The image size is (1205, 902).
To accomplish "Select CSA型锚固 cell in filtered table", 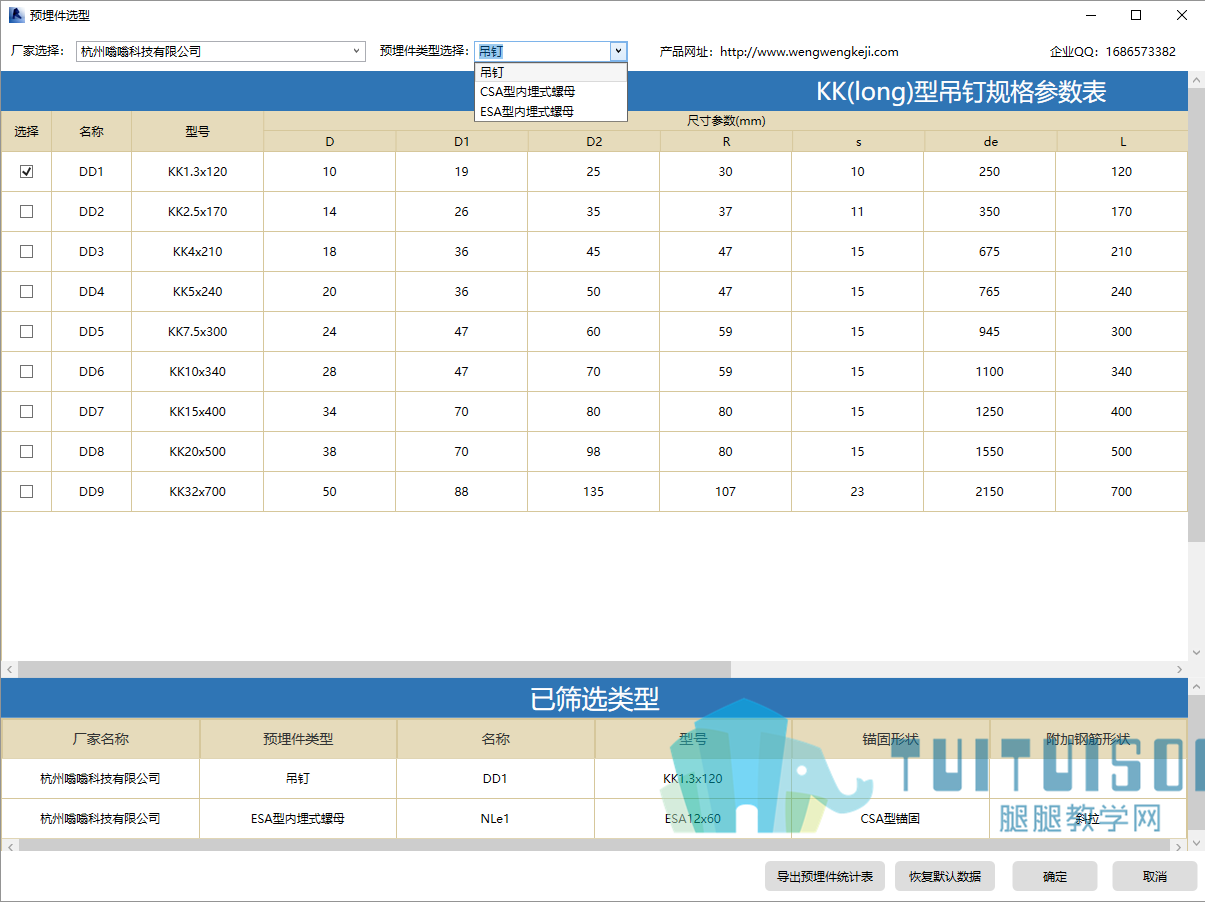I will (890, 818).
